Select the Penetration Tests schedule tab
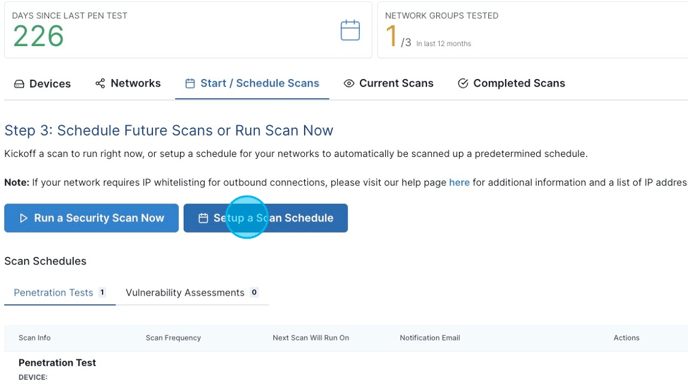 [x=60, y=293]
